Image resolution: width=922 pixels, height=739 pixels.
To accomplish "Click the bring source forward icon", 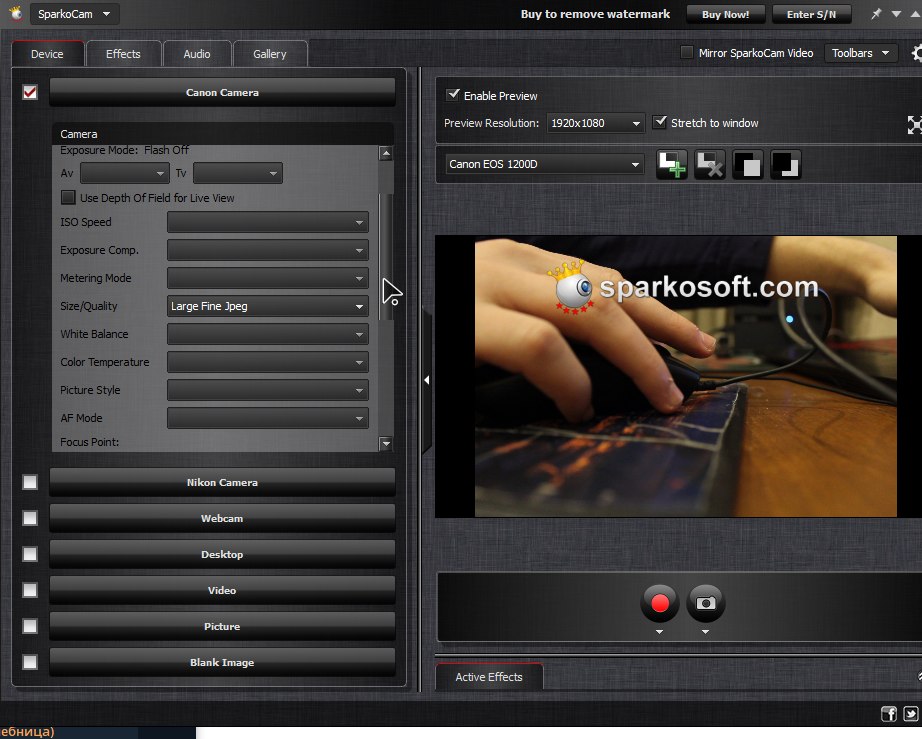I will pos(748,165).
